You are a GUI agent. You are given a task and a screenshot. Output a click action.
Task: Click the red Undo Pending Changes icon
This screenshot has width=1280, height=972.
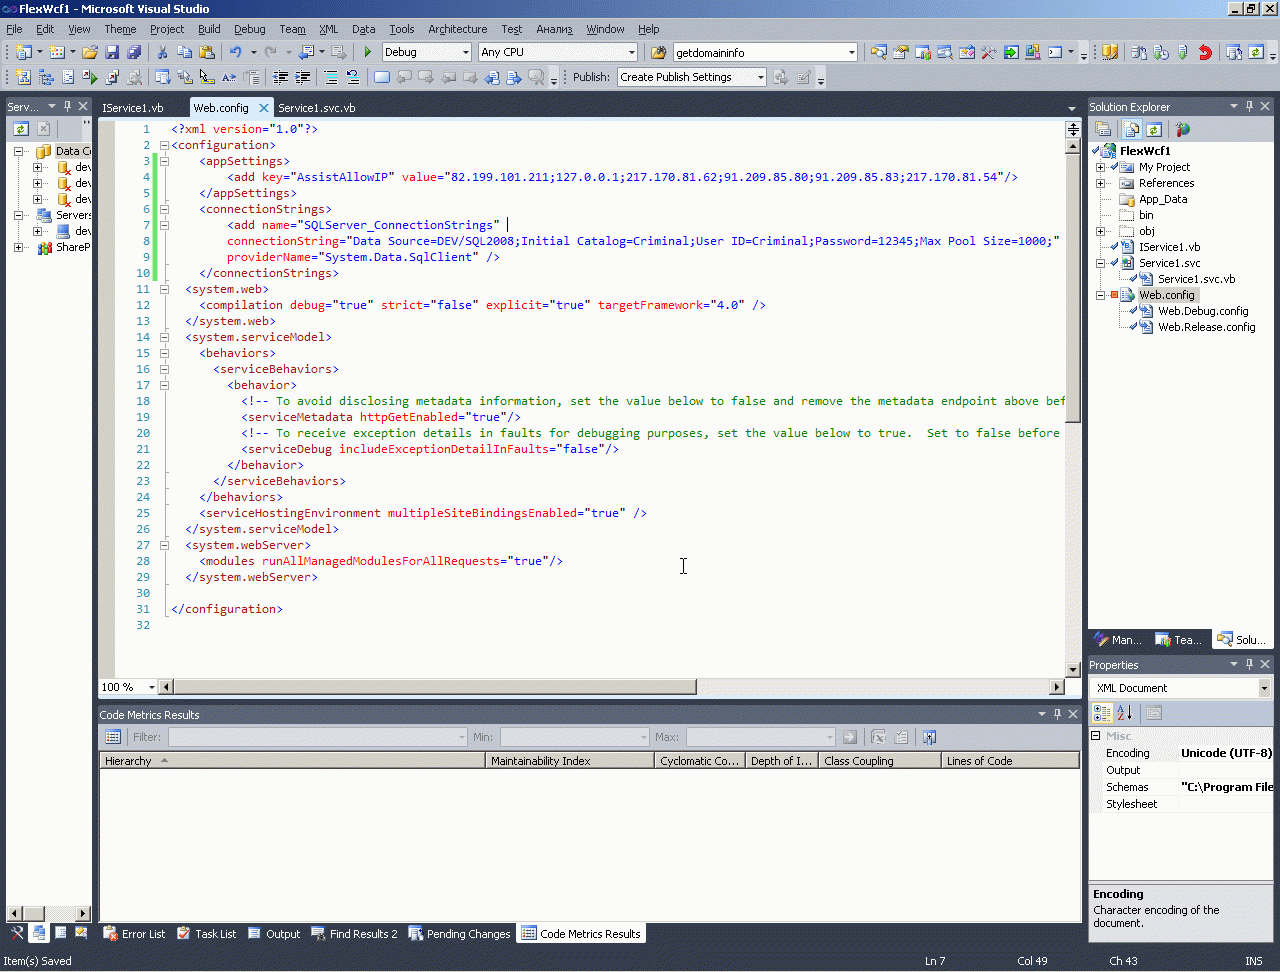pyautogui.click(x=1205, y=52)
